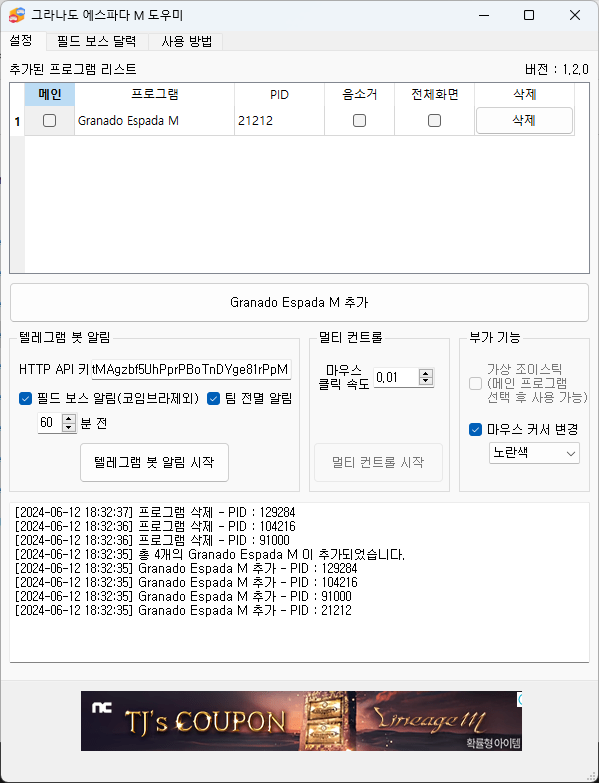Check the 메인 checkbox for Granado Espada M
The width and height of the screenshot is (599, 783).
coord(49,120)
